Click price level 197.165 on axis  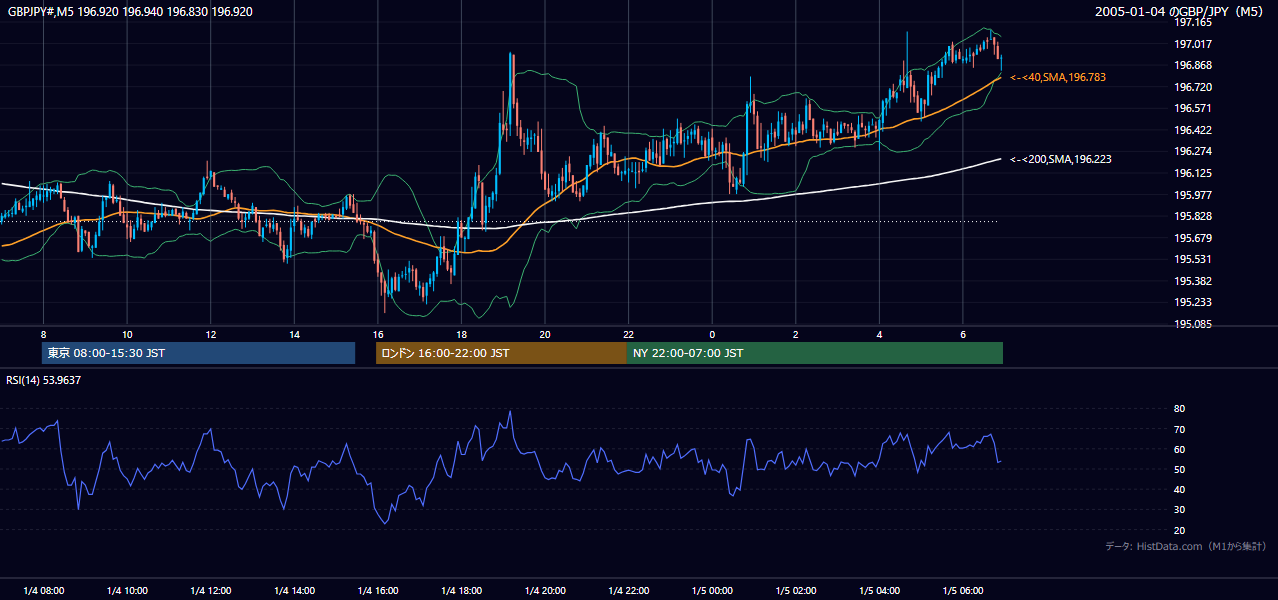pos(1192,22)
